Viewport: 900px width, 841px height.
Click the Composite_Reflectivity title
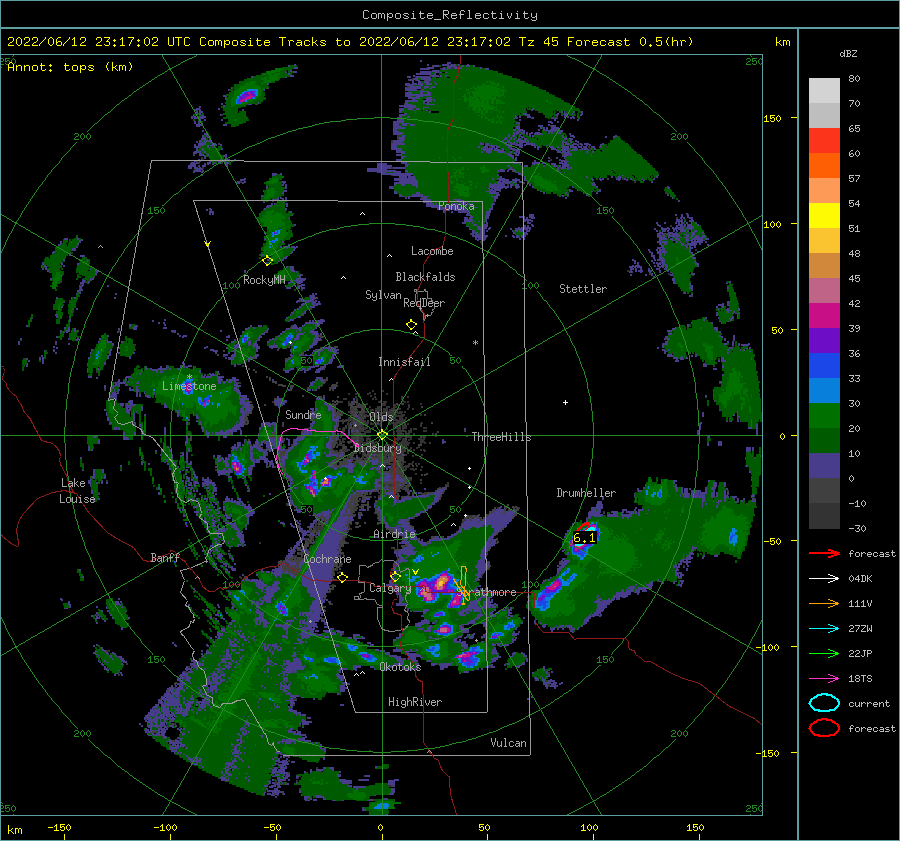click(449, 15)
